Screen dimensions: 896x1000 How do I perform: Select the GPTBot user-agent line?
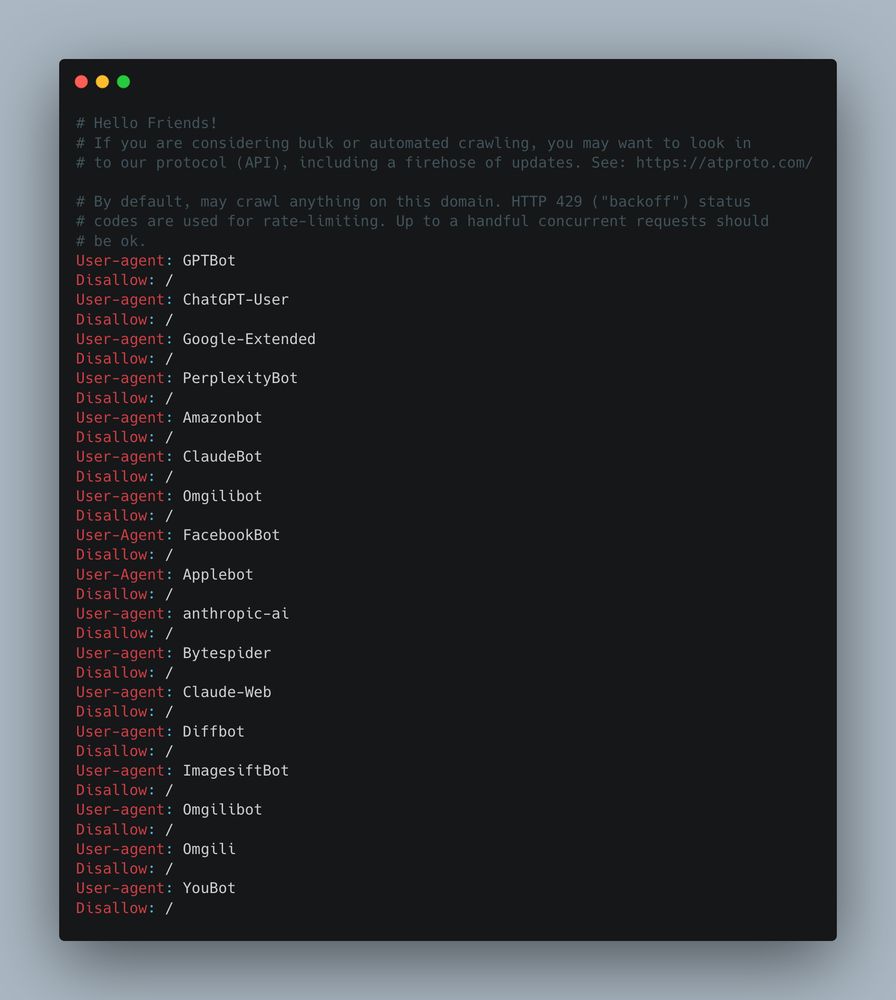[x=155, y=260]
